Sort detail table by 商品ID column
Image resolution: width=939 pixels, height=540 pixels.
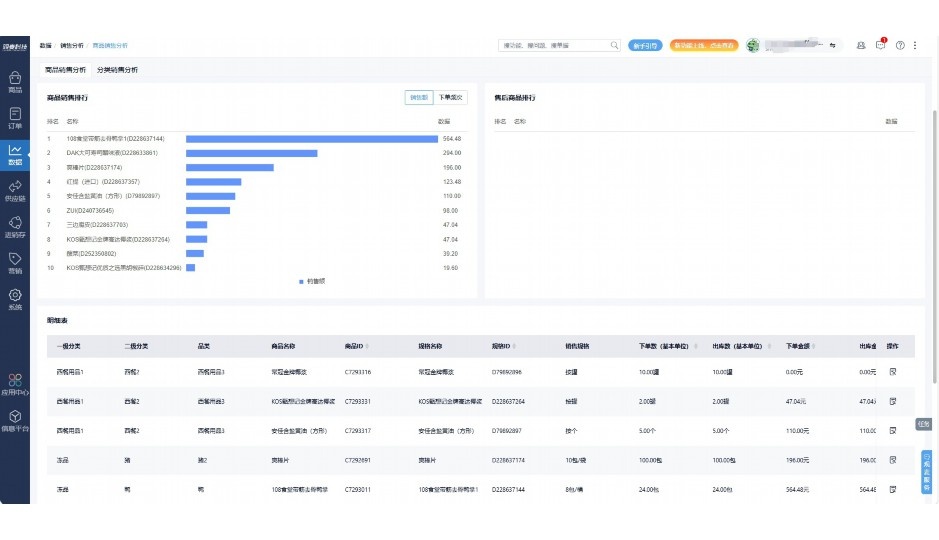pyautogui.click(x=357, y=346)
